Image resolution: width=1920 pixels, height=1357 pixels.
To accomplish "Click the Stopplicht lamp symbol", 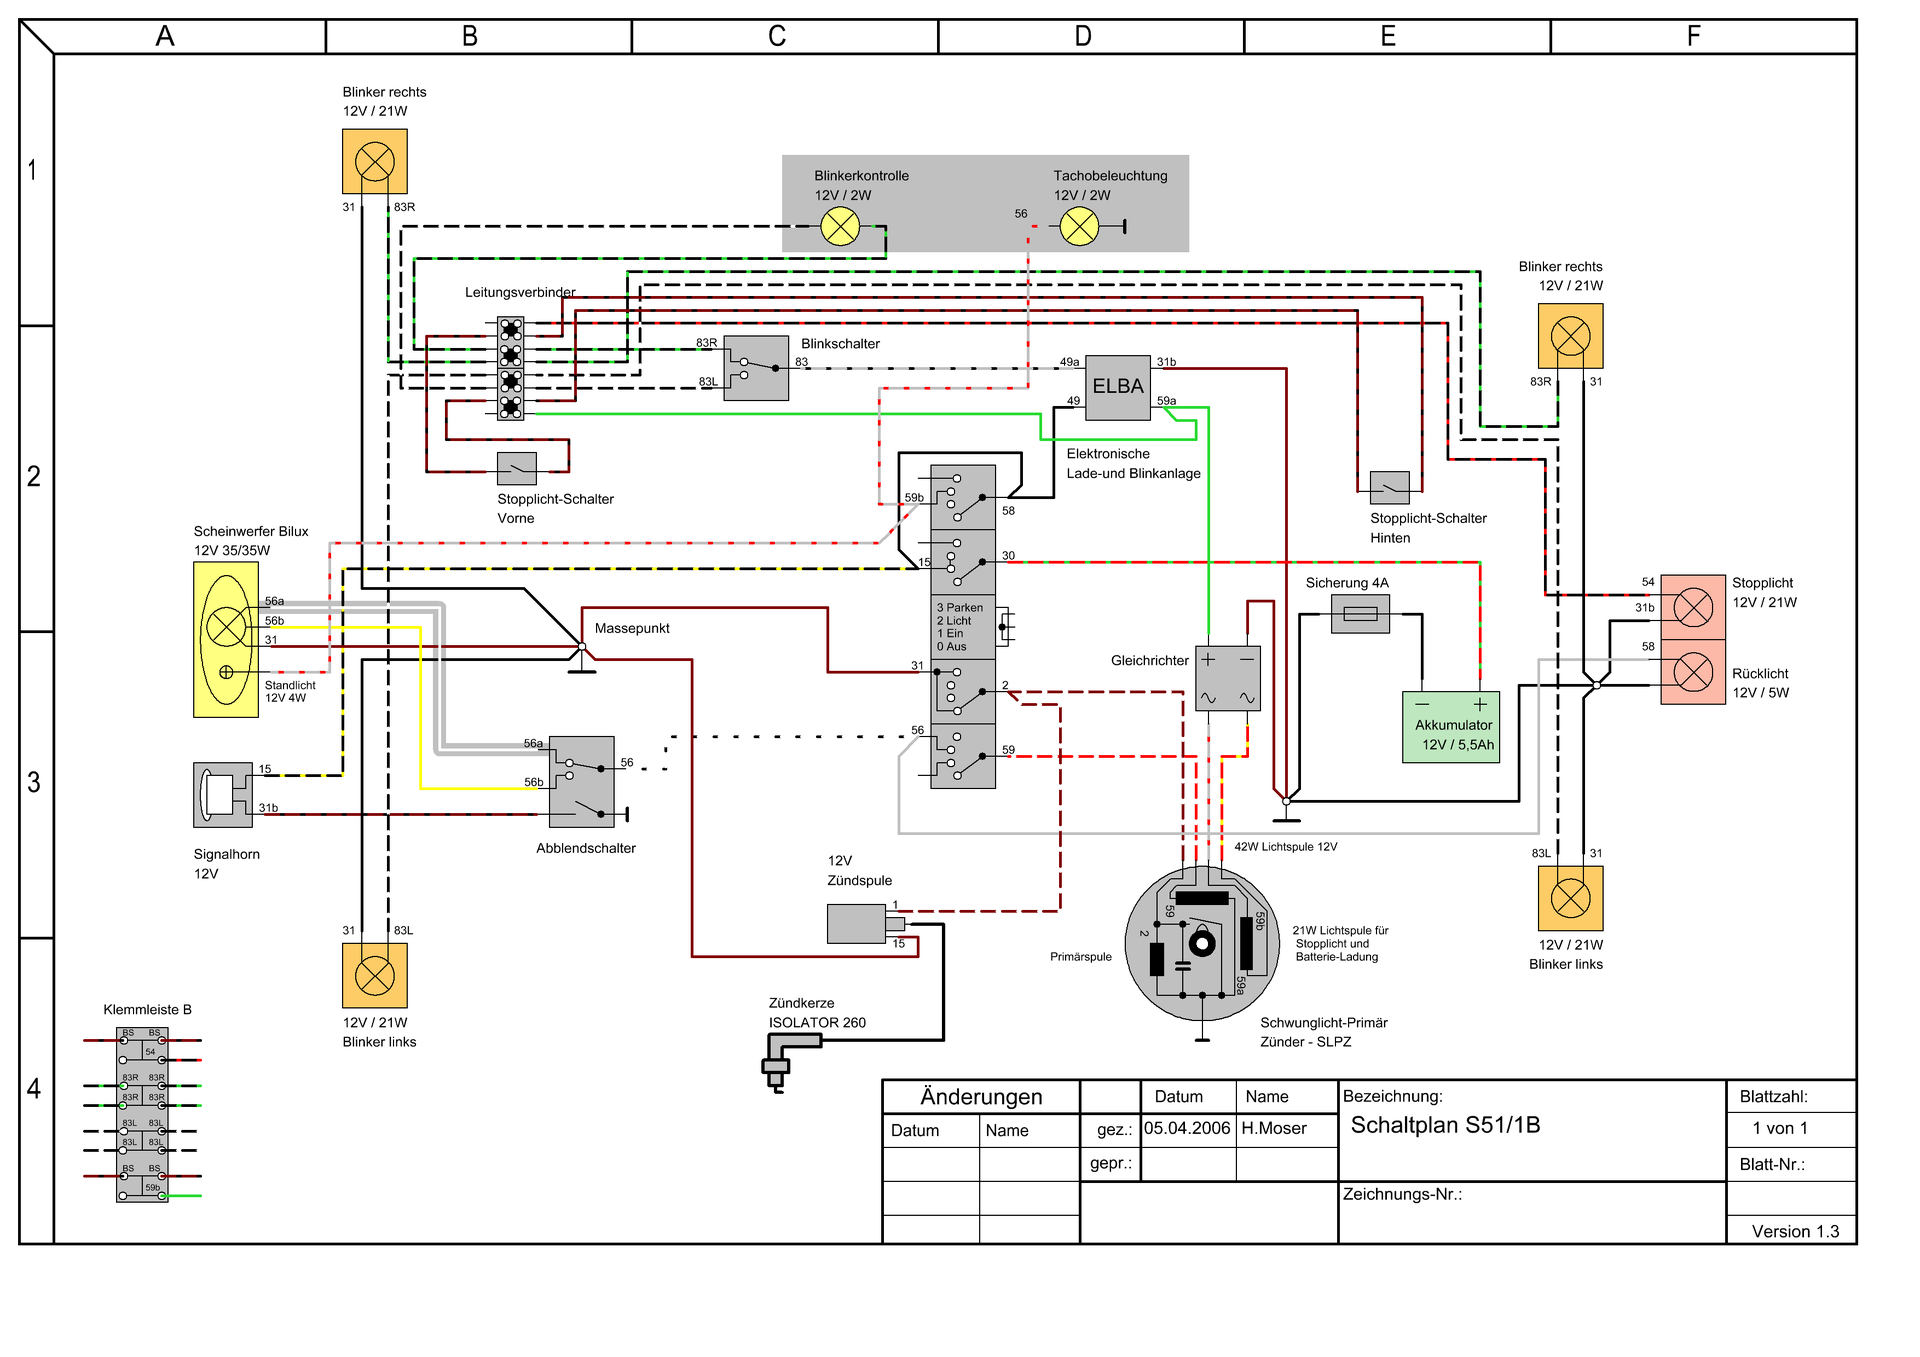I will (1692, 607).
